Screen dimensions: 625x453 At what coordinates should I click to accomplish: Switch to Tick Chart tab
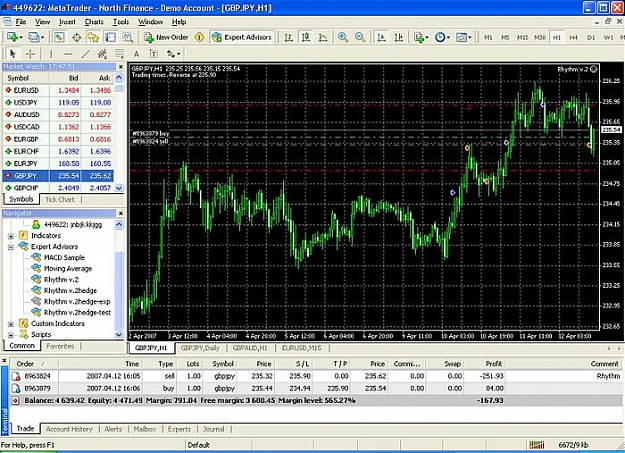pyautogui.click(x=60, y=199)
